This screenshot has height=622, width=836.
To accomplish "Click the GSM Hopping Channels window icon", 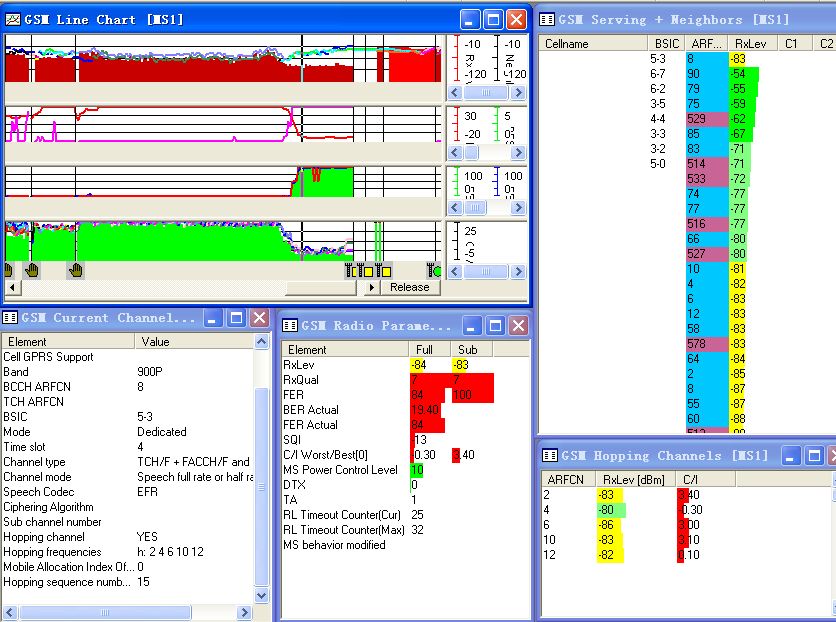I will point(549,456).
